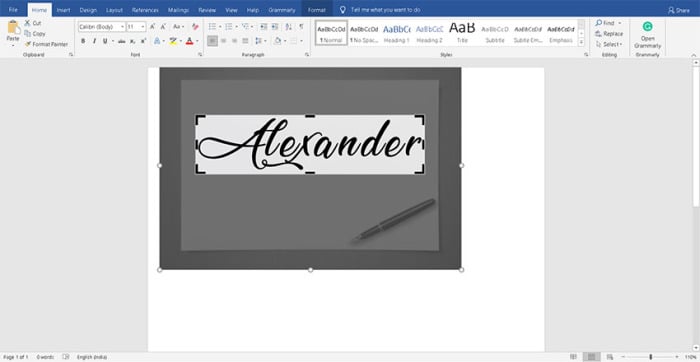
Task: Apply the Heading 1 style thumbnail
Action: click(x=396, y=33)
